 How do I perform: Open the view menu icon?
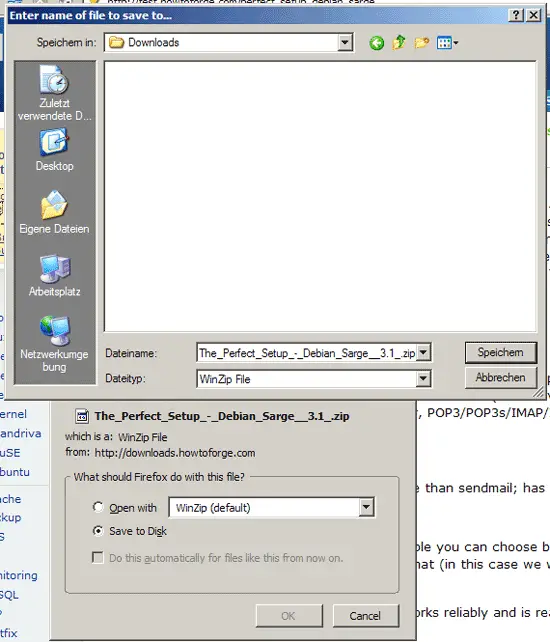click(447, 43)
